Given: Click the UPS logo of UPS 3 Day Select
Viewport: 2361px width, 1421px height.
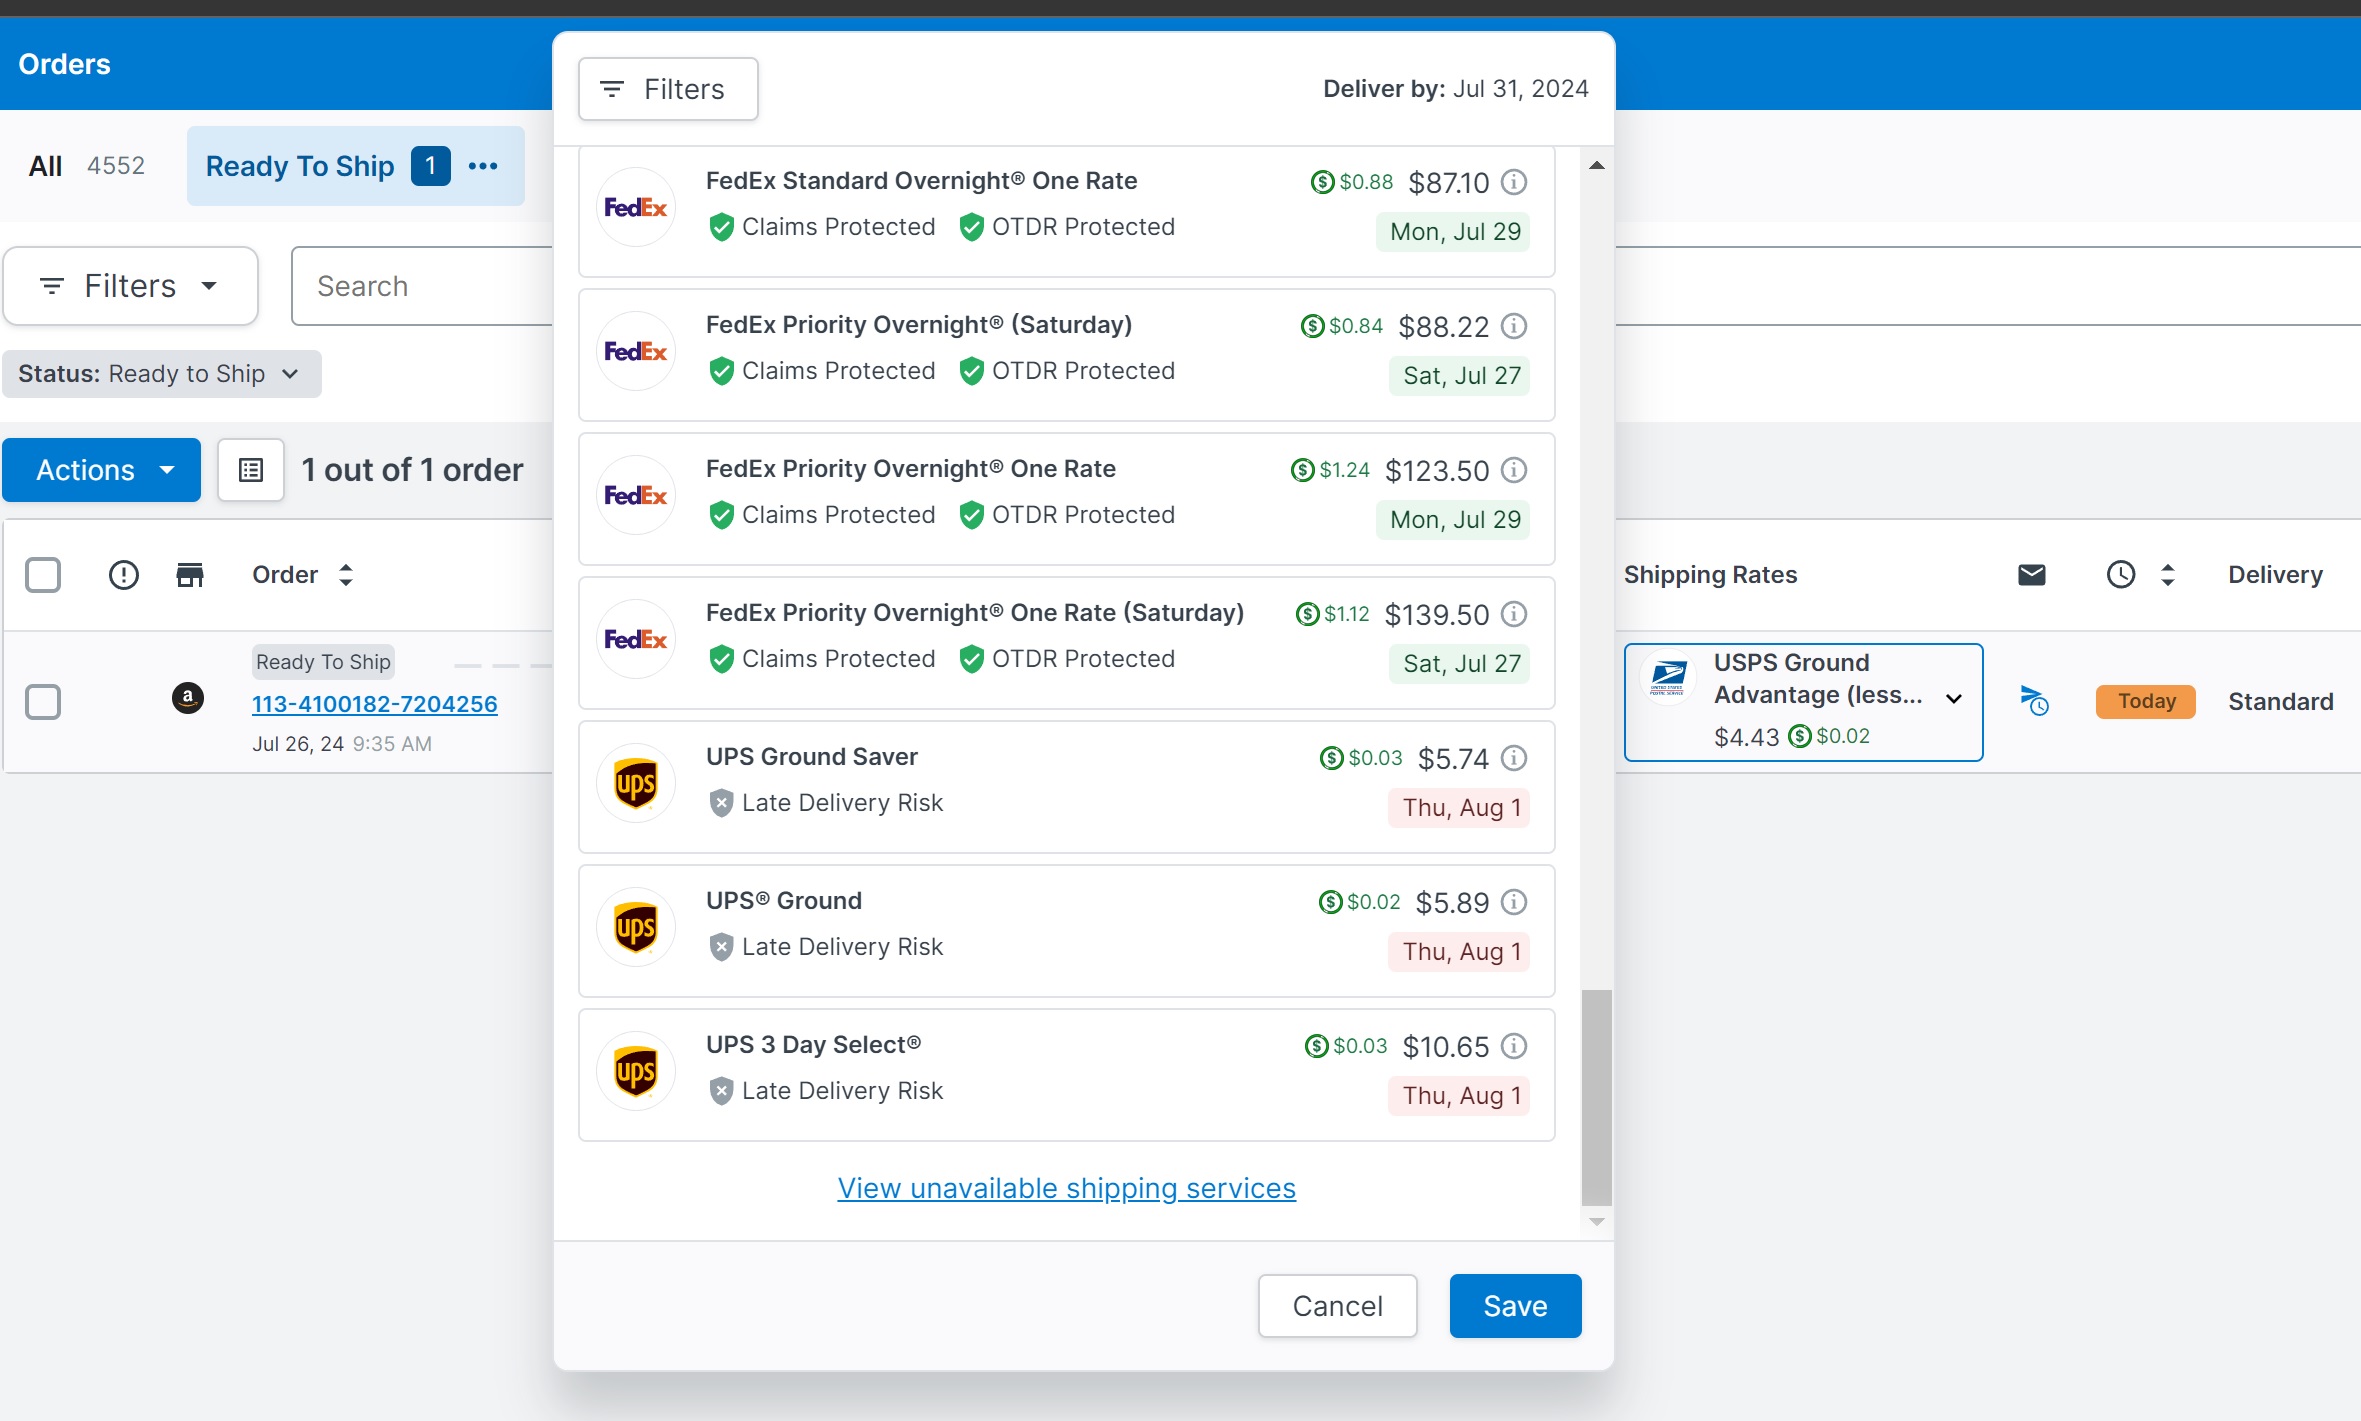Looking at the screenshot, I should tap(636, 1071).
